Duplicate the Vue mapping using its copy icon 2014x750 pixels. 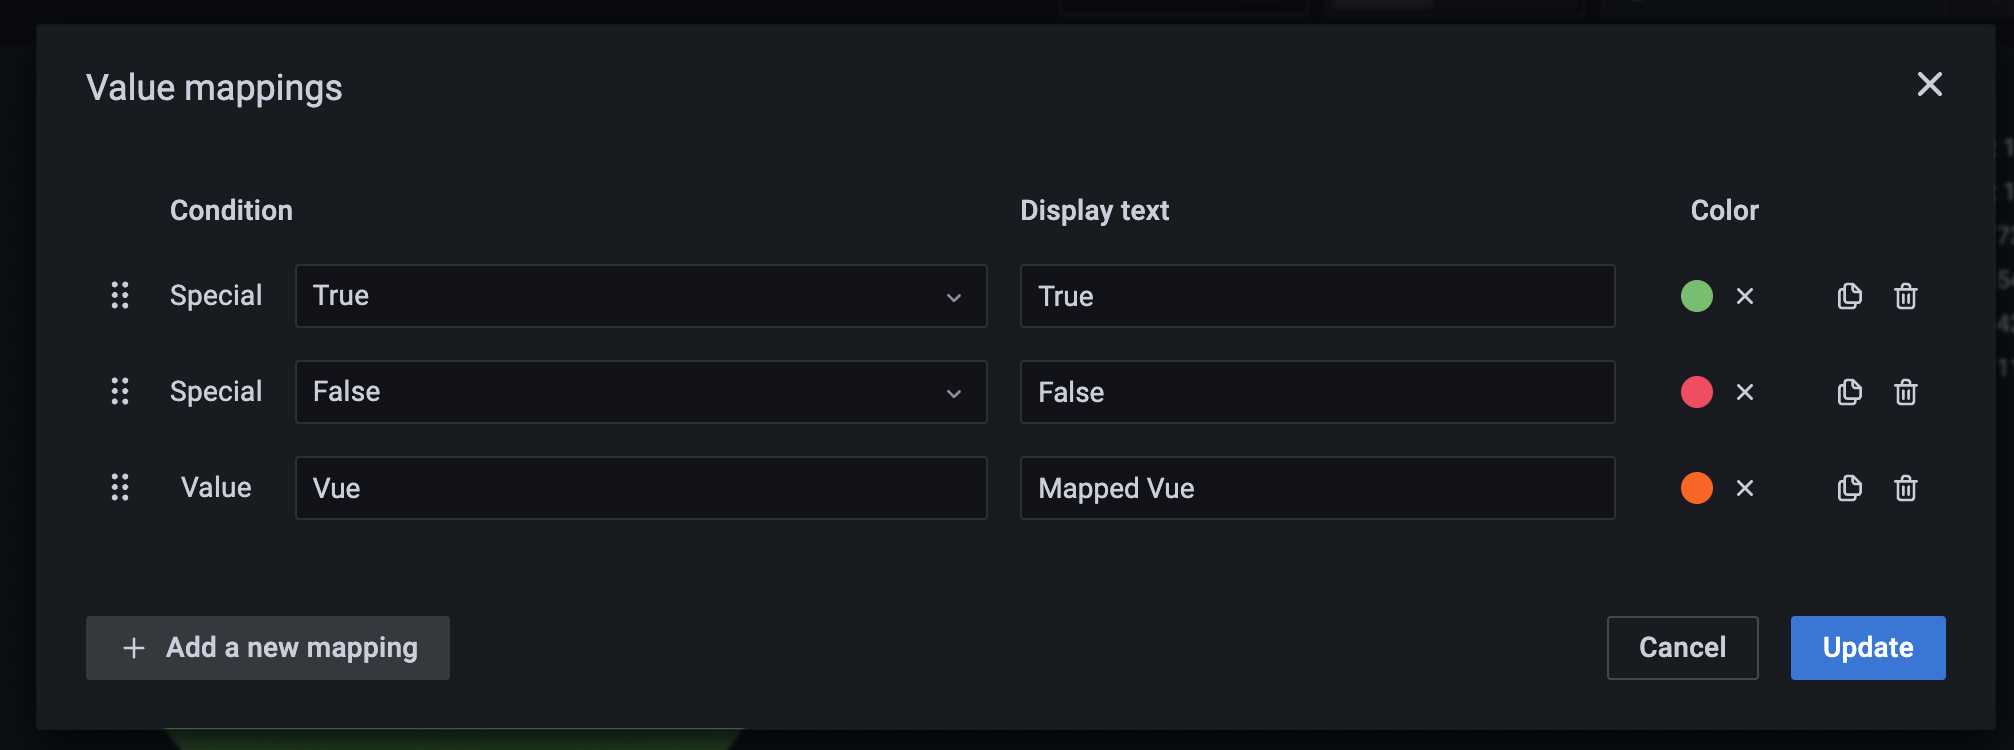1849,488
